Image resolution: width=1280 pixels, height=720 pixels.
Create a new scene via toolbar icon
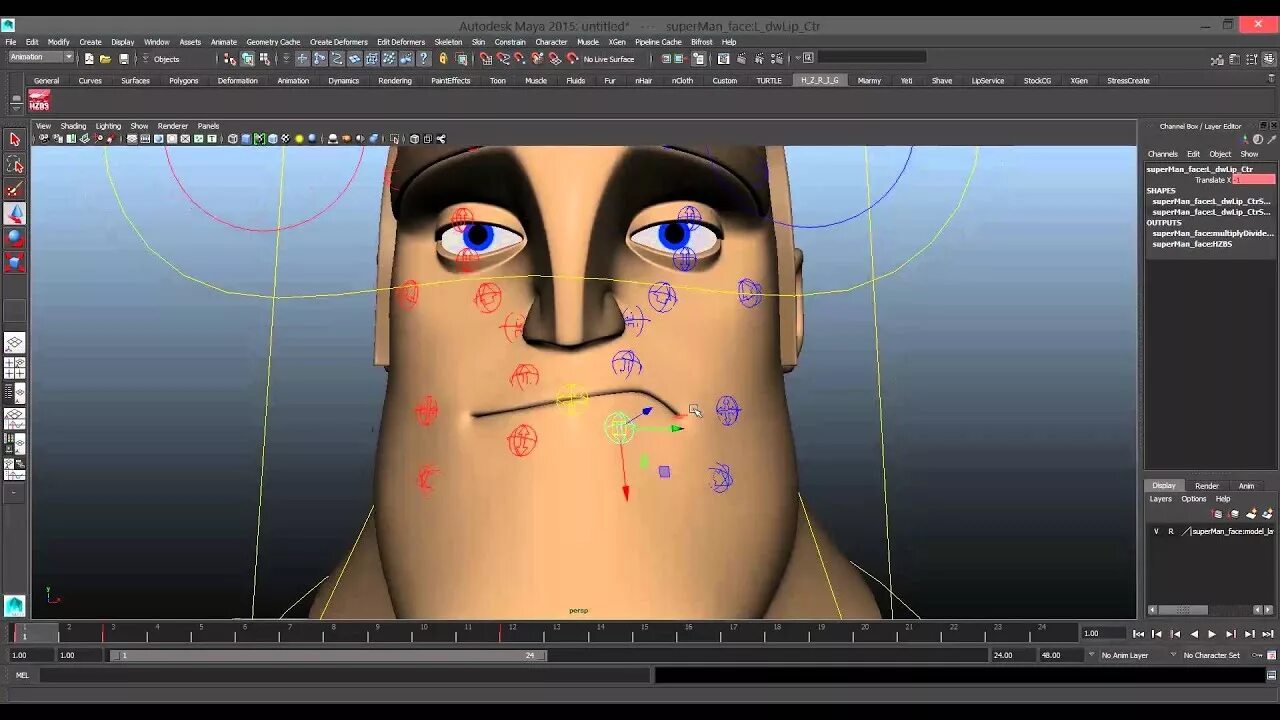point(88,59)
